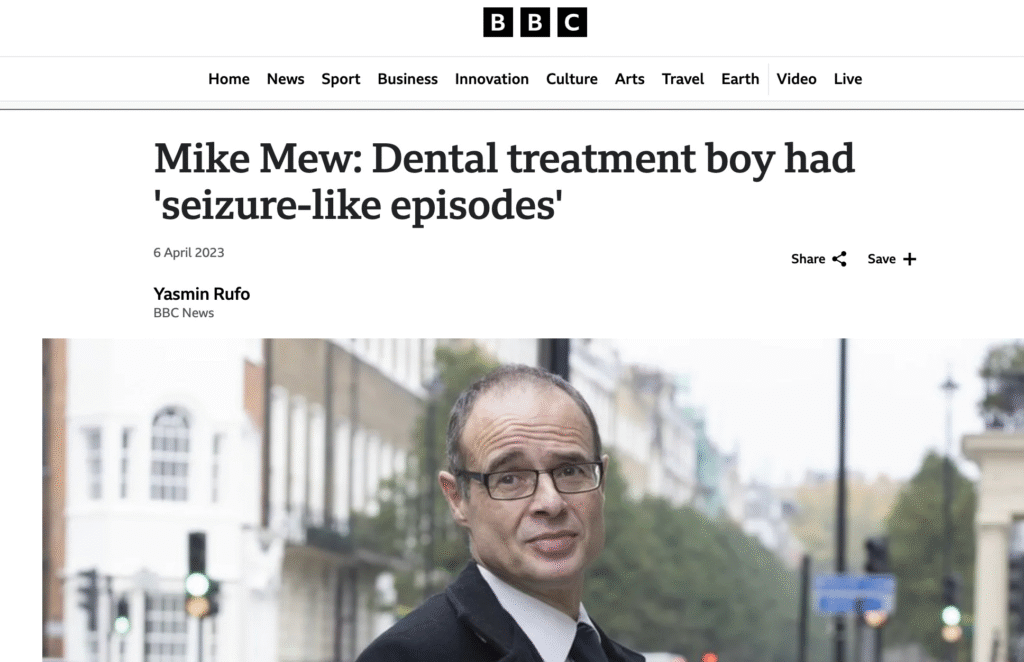Screen dimensions: 1024x662
Task: Click the Mike Mew article headline
Action: coord(504,181)
